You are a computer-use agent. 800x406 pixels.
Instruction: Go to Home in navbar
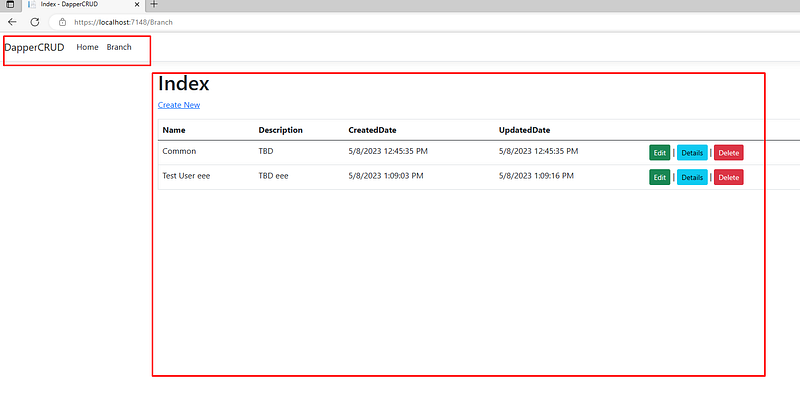(87, 47)
